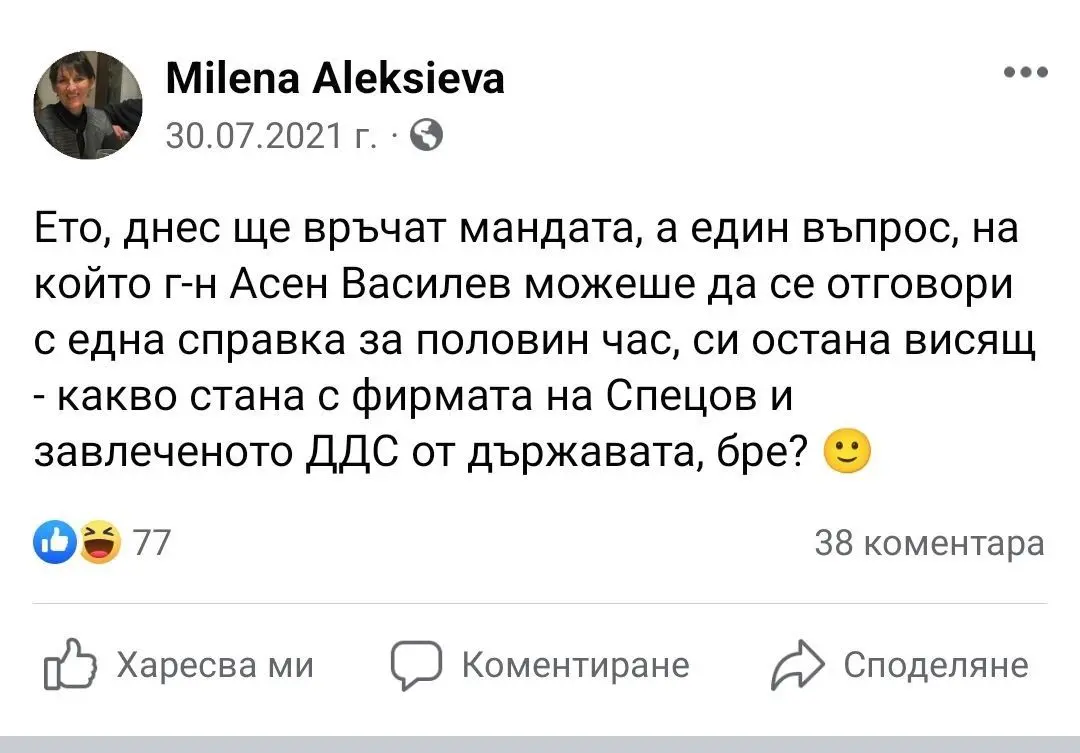Open the list of 77 reactions
The height and width of the screenshot is (753, 1080).
pyautogui.click(x=151, y=544)
